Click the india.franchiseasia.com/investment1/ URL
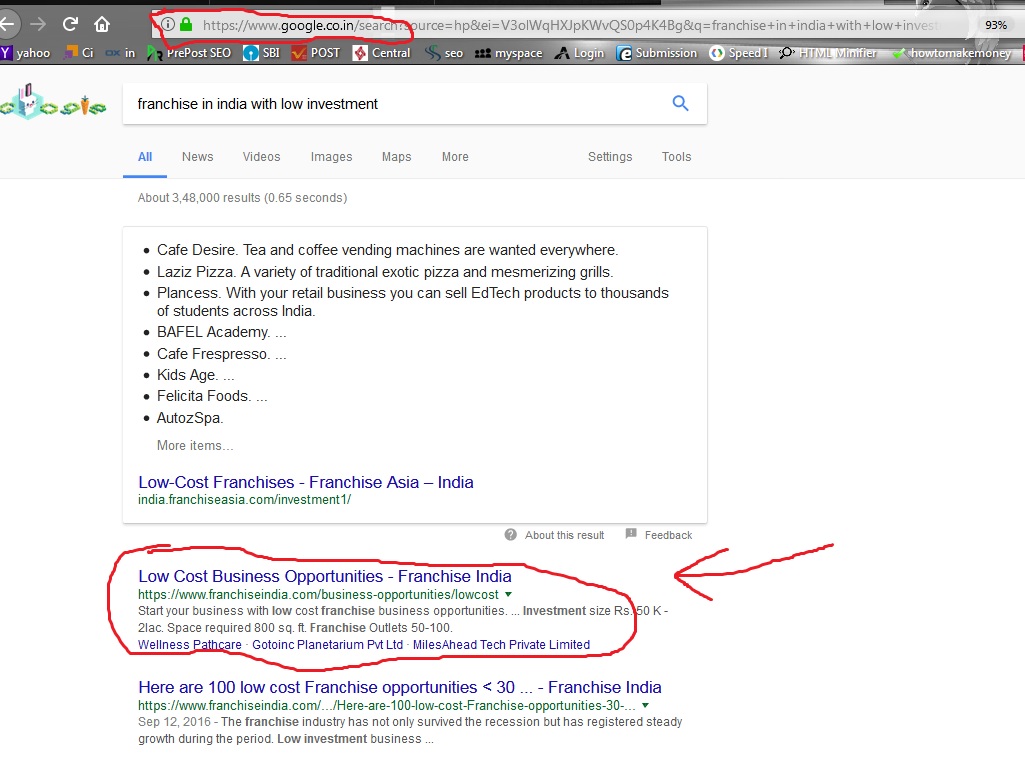This screenshot has height=760, width=1025. 244,499
